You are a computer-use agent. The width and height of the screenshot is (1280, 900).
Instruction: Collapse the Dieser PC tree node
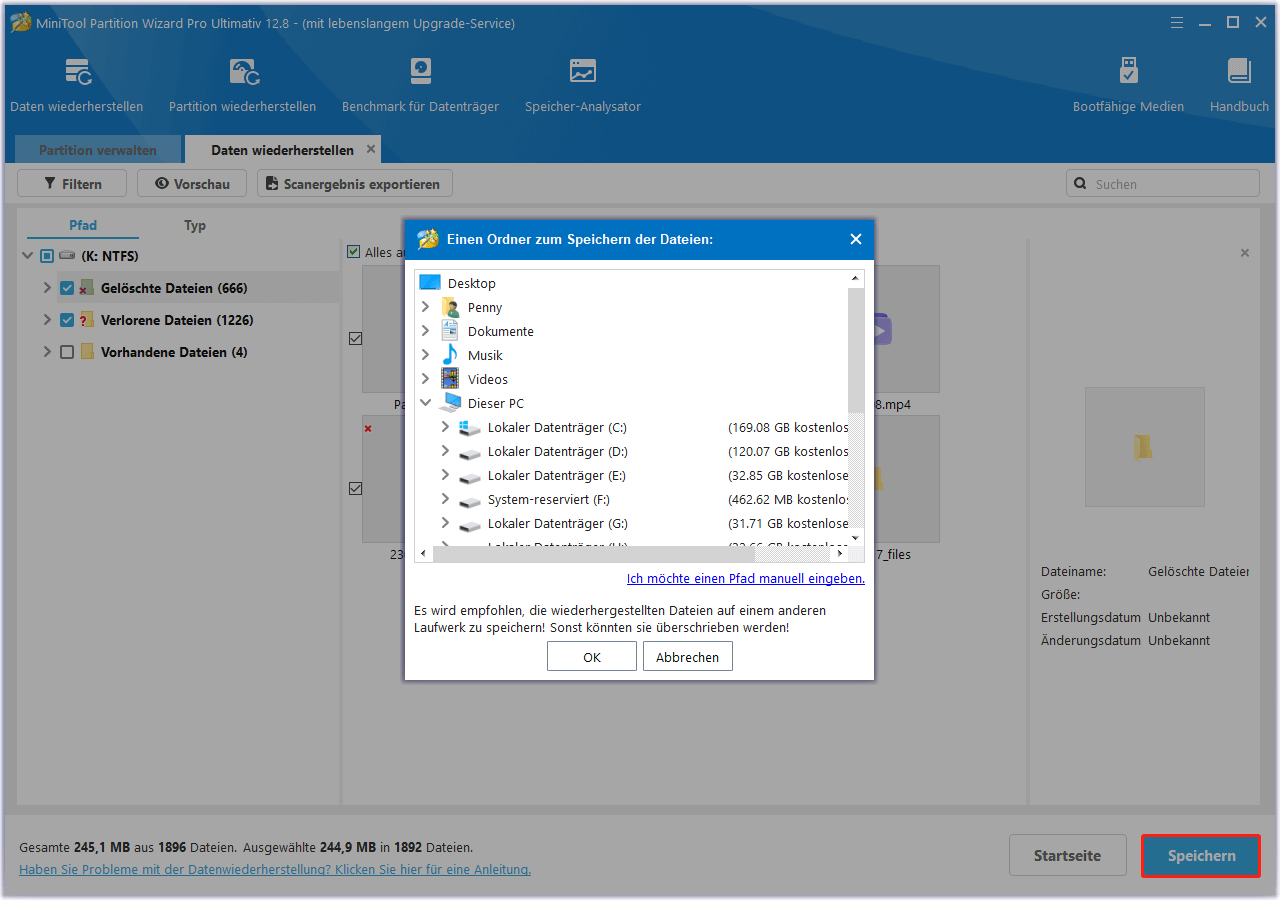pos(426,403)
